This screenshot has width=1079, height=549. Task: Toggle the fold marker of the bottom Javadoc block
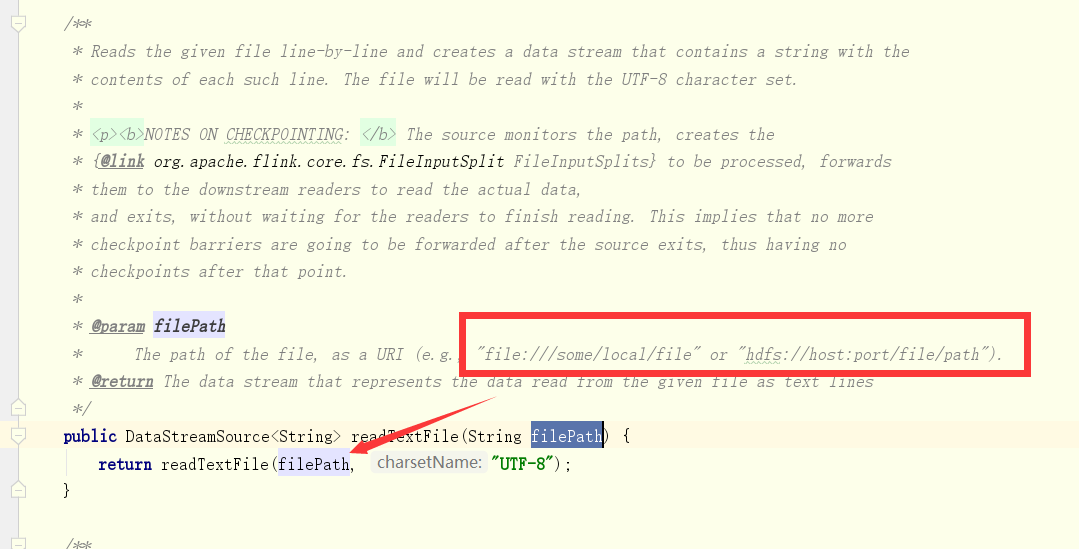click(19, 543)
